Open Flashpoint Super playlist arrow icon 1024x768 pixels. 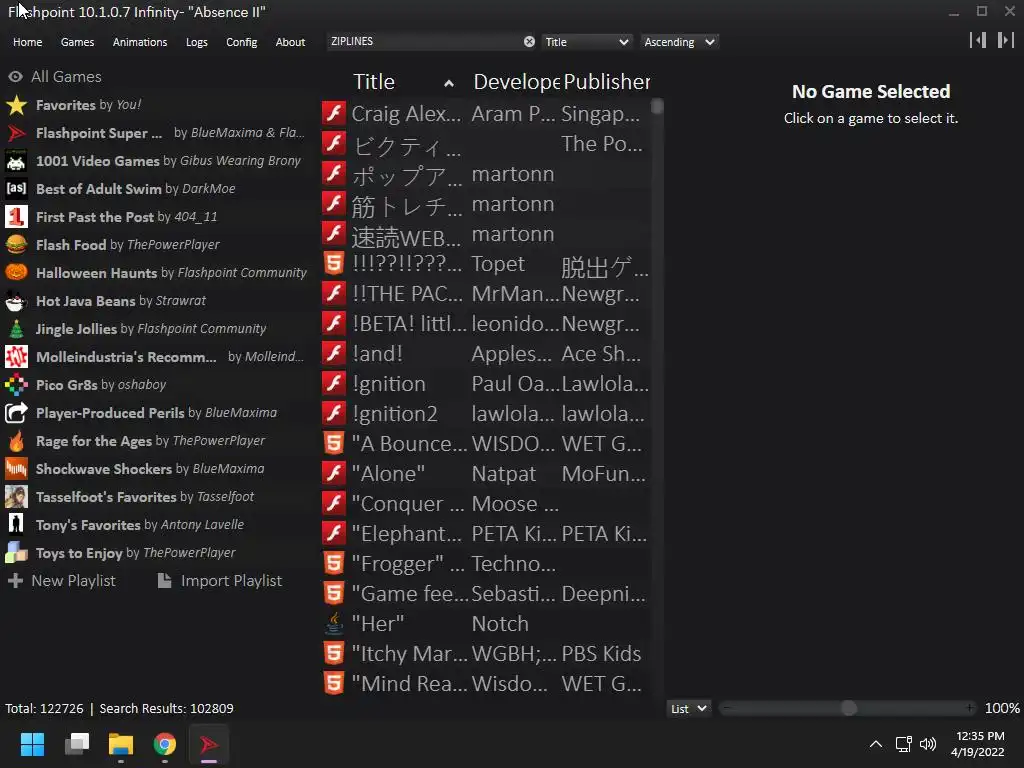[16, 133]
